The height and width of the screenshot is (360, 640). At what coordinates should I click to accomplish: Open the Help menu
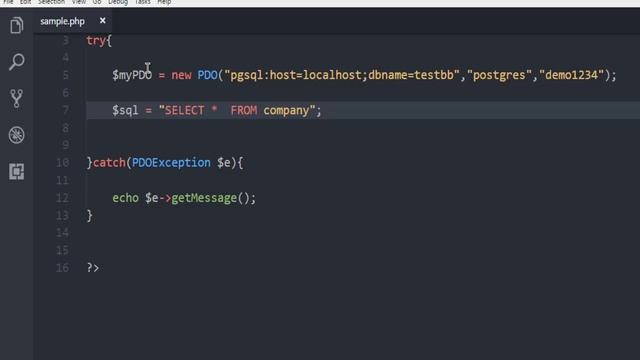click(x=164, y=2)
